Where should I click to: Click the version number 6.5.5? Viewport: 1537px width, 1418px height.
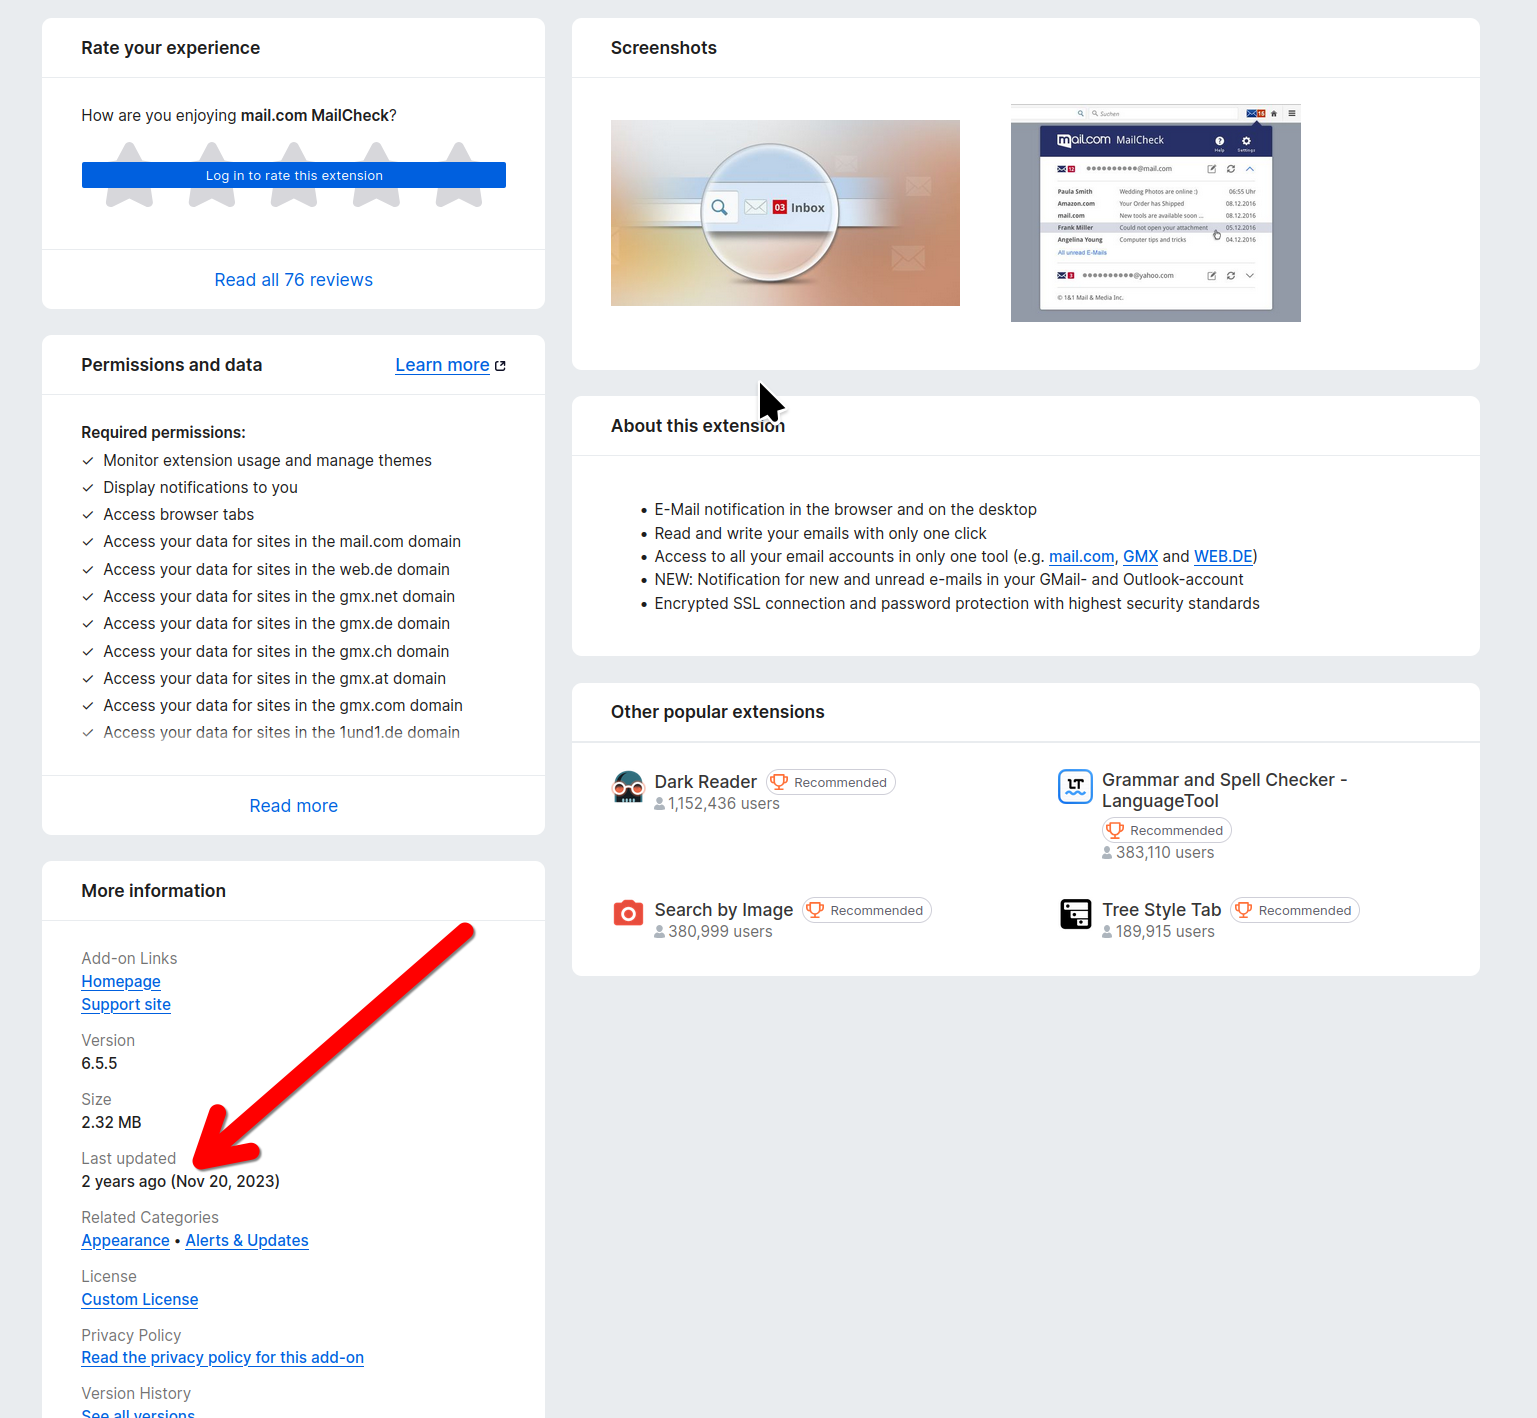coord(99,1064)
